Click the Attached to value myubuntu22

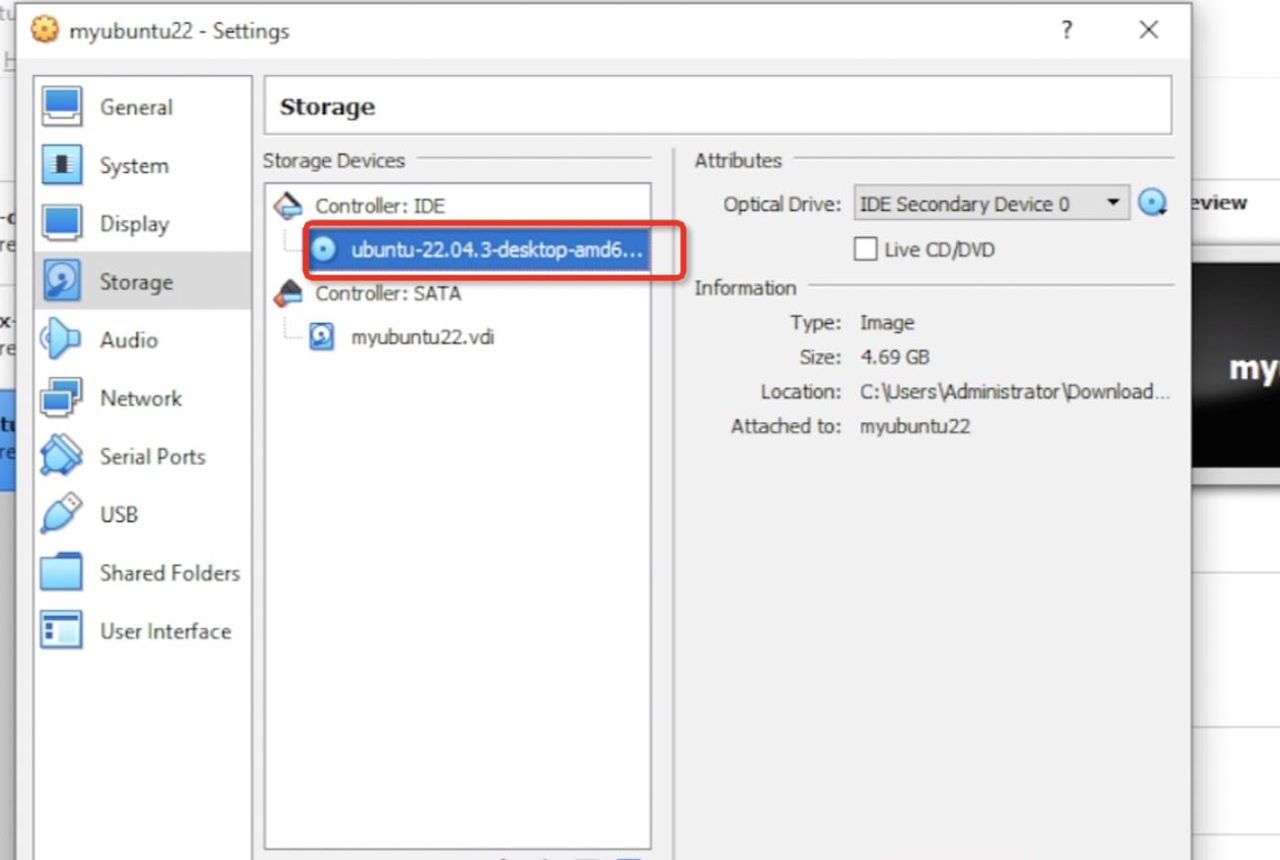pyautogui.click(x=915, y=427)
